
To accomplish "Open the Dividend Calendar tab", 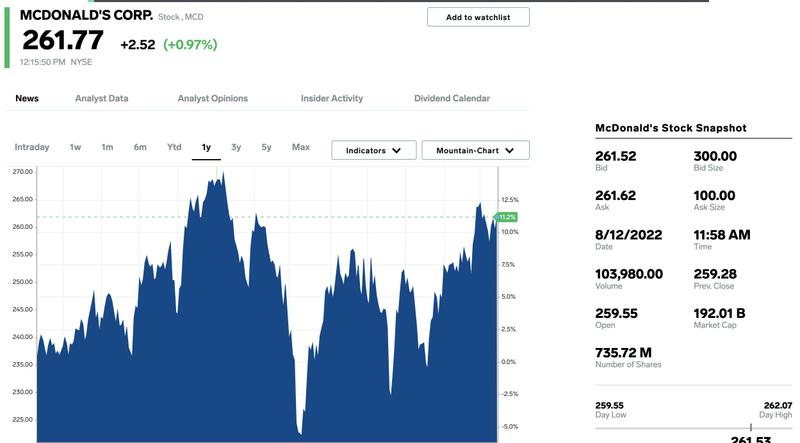I will click(452, 99).
